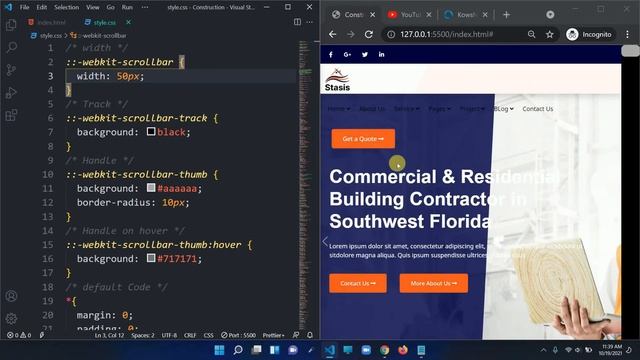Click the zoom icon in address bar
The image size is (640, 360).
(x=531, y=34)
